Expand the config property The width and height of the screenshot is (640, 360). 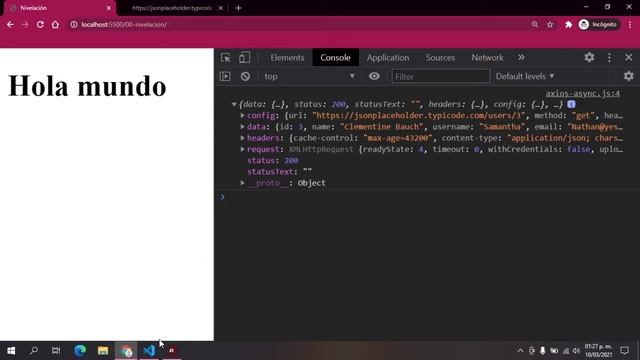click(x=242, y=116)
